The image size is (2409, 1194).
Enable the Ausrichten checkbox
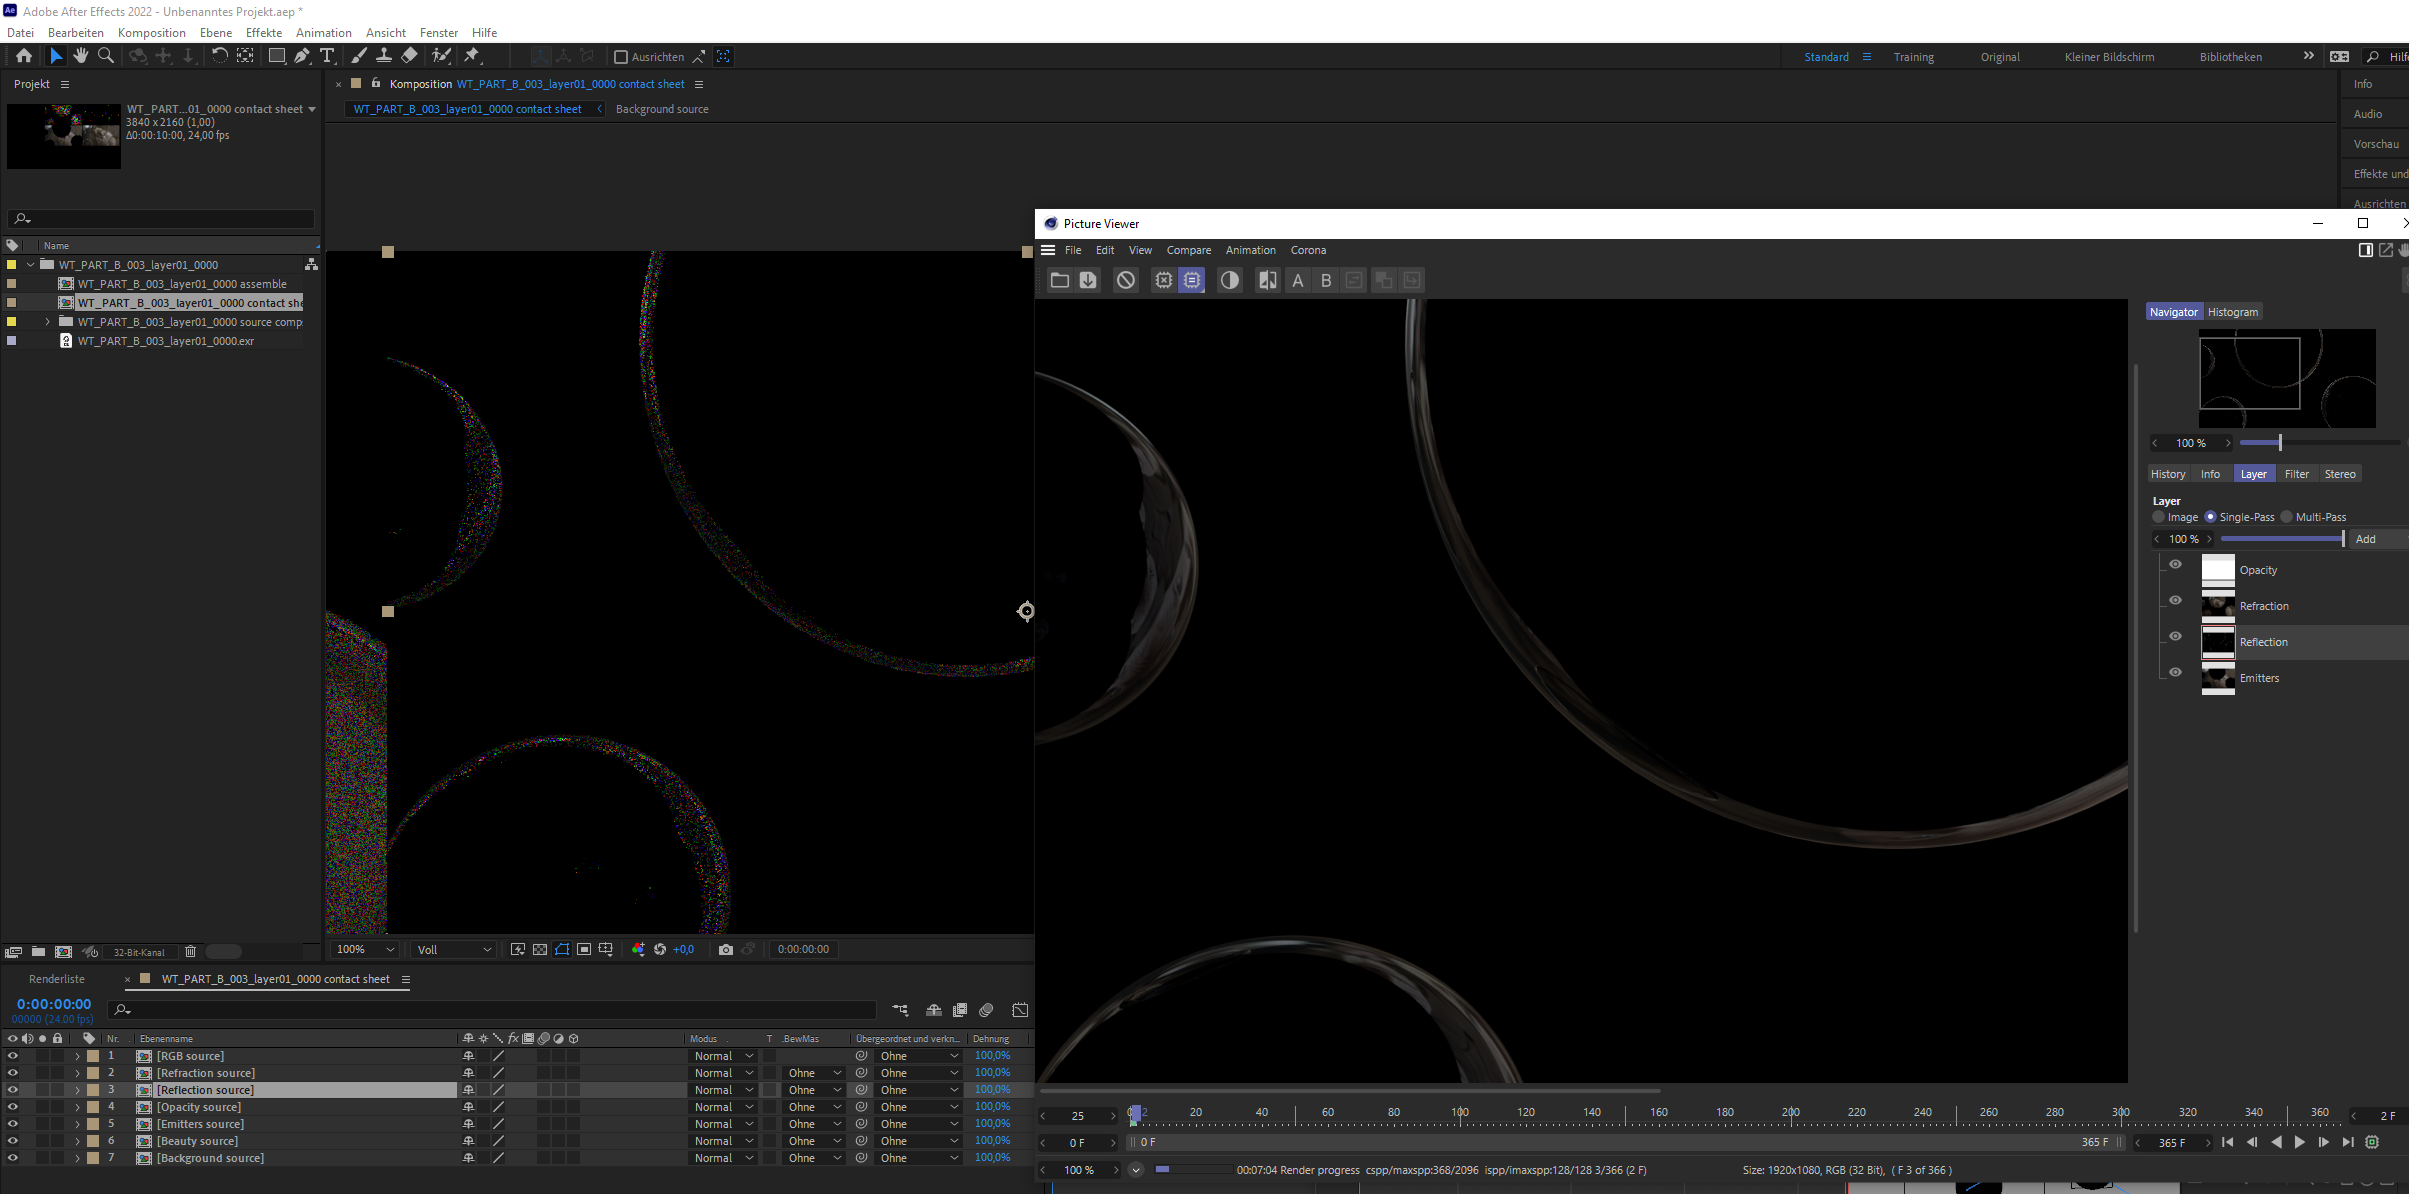click(x=621, y=57)
